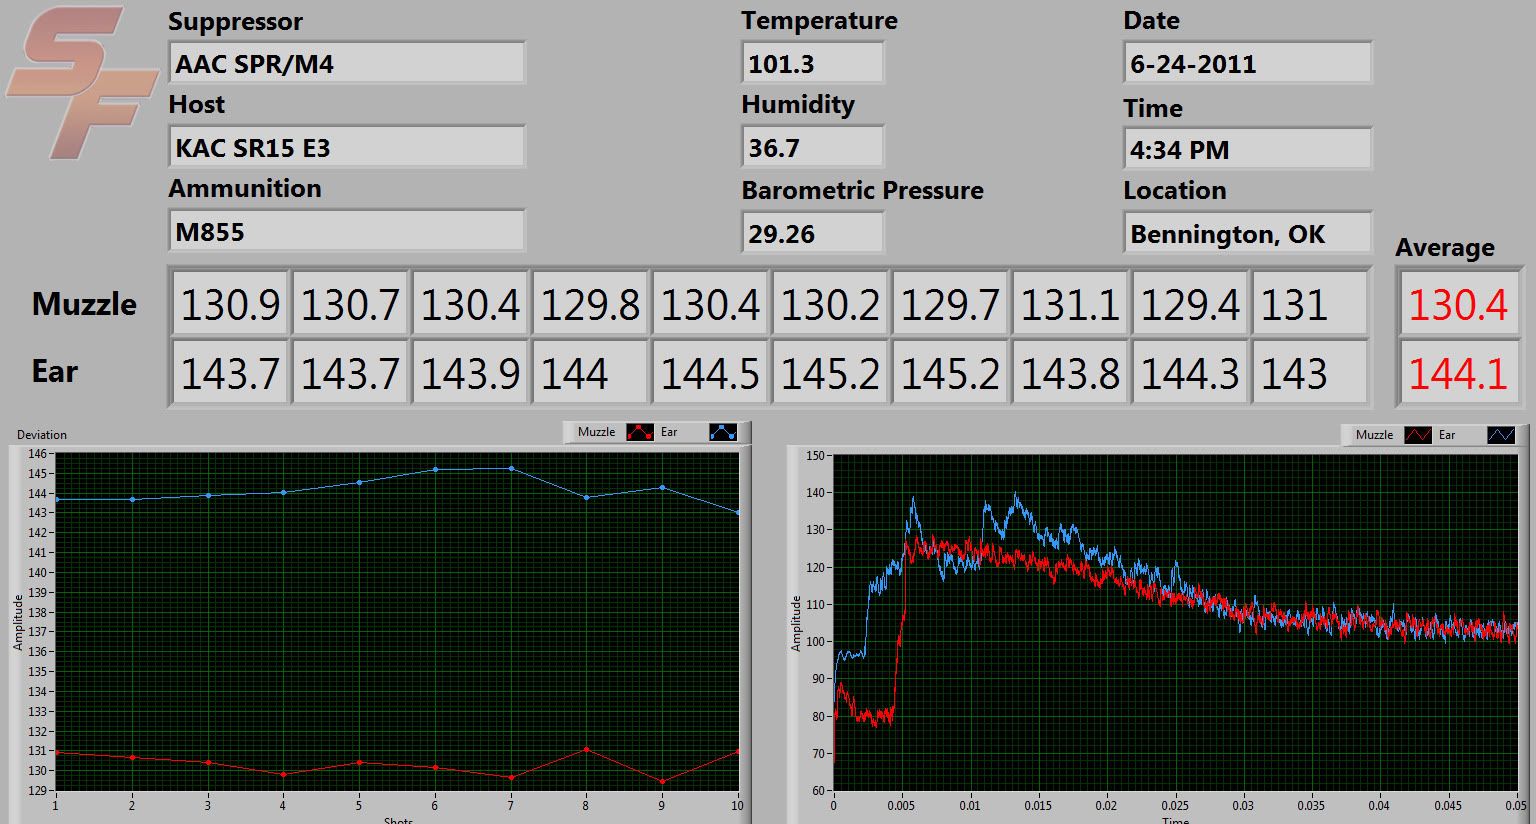The height and width of the screenshot is (824, 1536).
Task: Click Deviation chart y-axis value 129
Action: pos(37,791)
